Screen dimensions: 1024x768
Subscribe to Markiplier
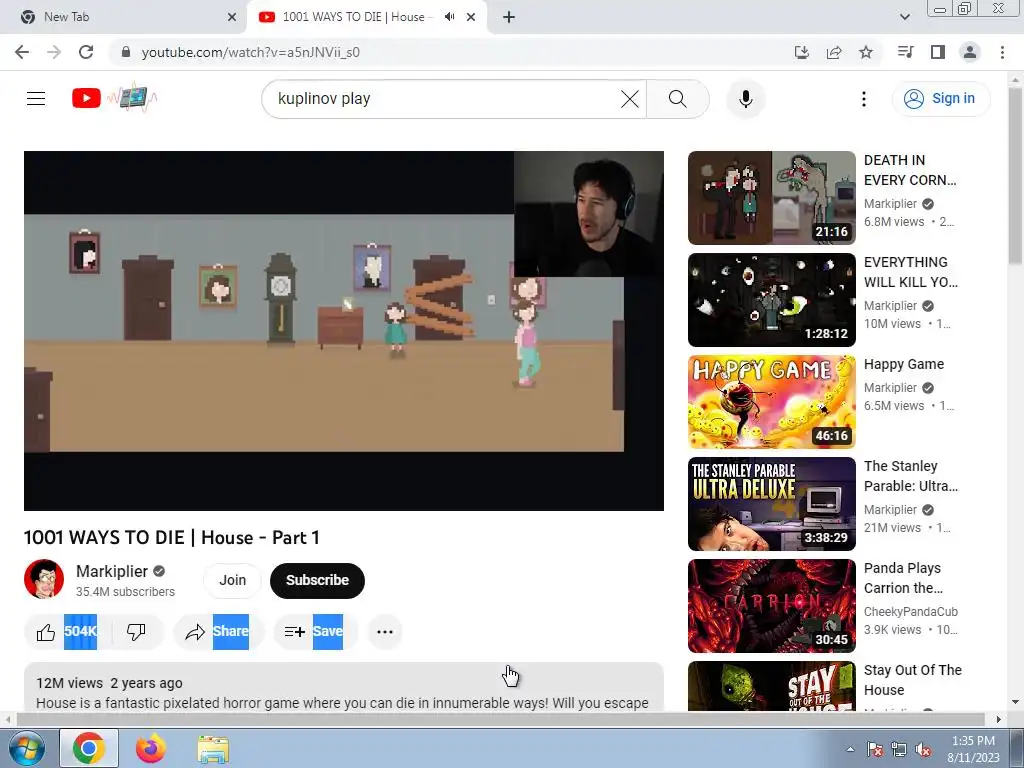317,580
